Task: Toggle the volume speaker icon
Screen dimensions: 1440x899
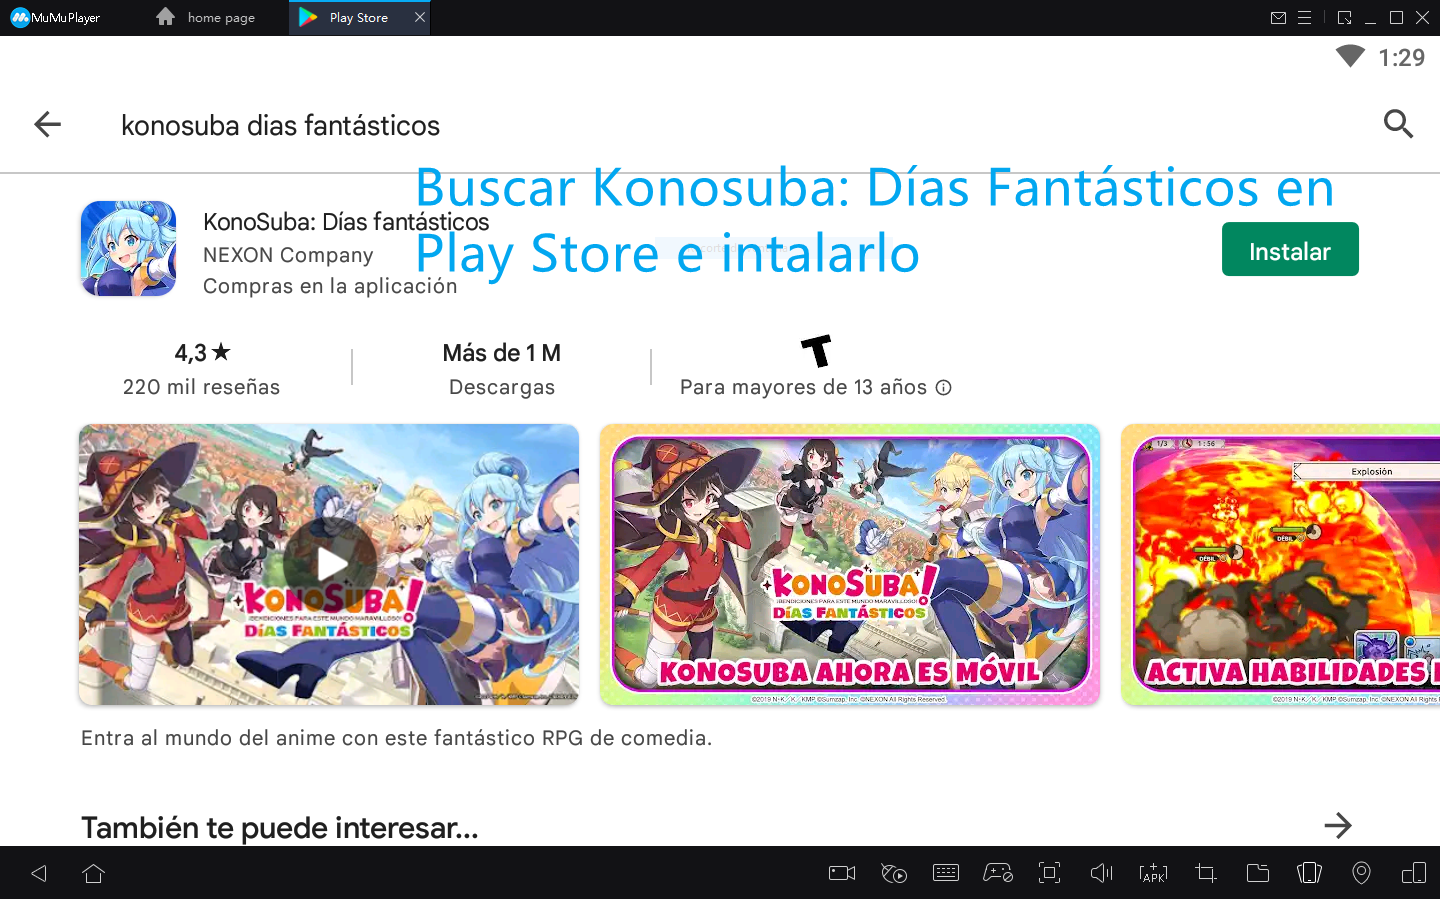Action: coord(1101,873)
